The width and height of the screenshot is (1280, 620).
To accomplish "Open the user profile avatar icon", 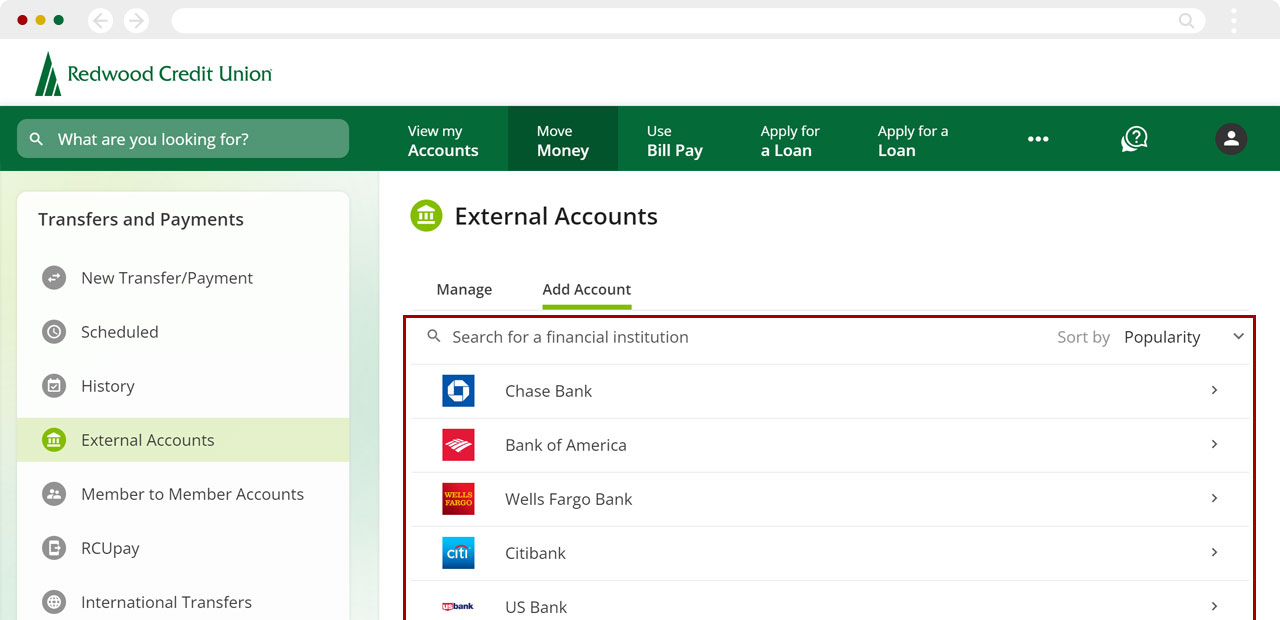I will pyautogui.click(x=1231, y=139).
